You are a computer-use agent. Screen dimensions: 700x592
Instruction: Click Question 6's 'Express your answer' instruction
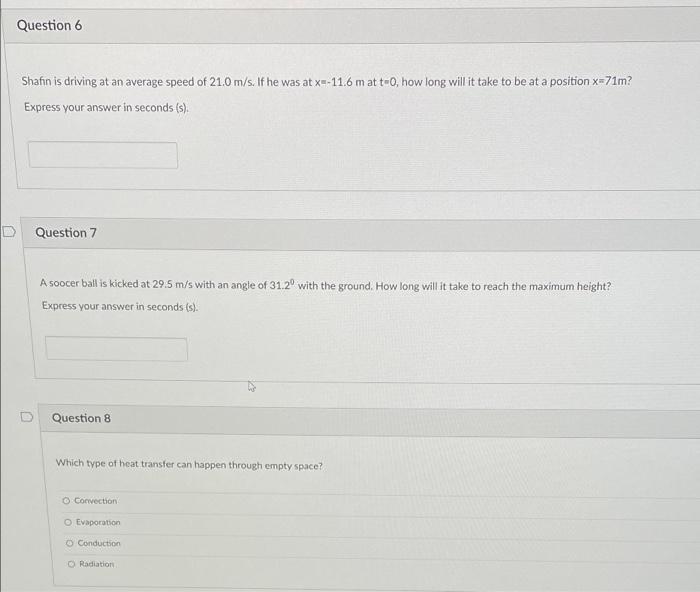click(106, 108)
